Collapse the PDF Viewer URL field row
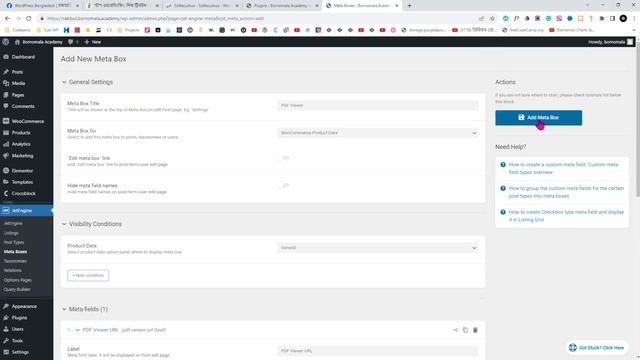The height and width of the screenshot is (360, 640). (78, 330)
